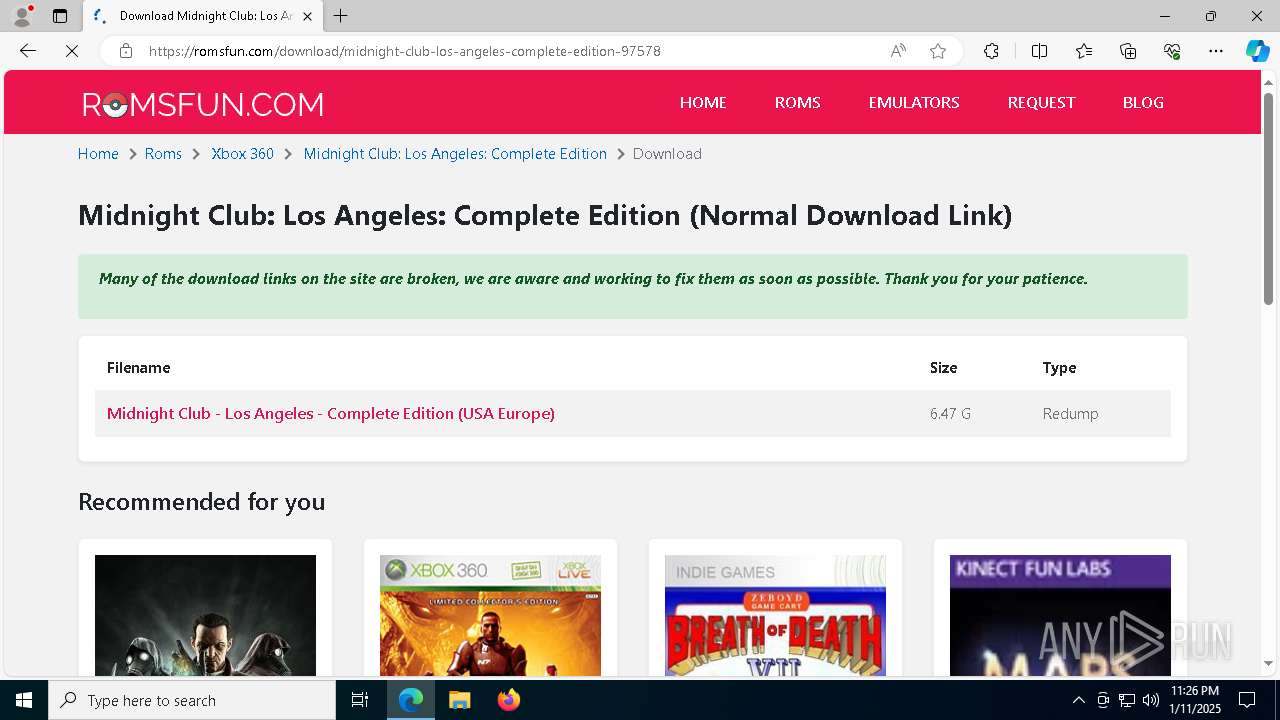Click the taskbar search box
The image size is (1280, 720).
192,700
